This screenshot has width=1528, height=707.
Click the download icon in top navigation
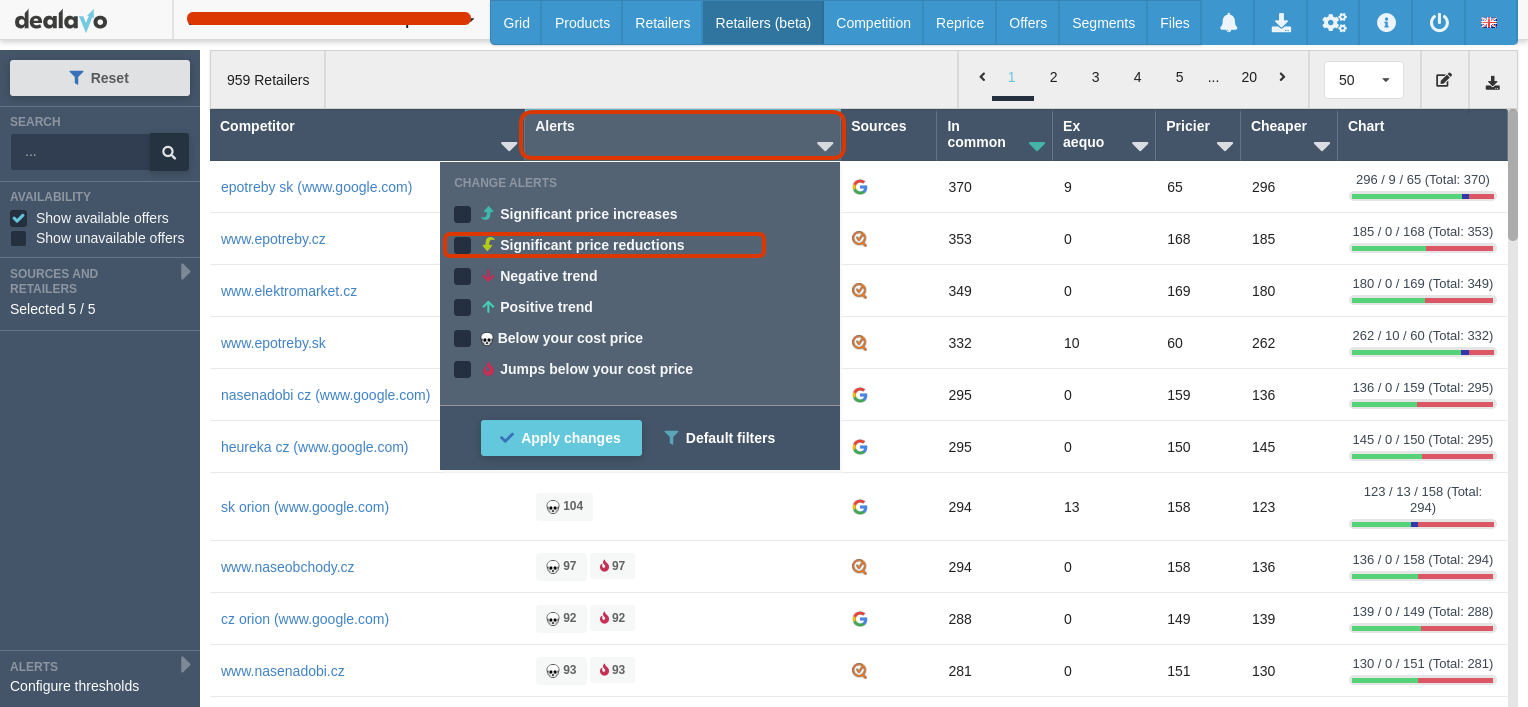coord(1281,23)
